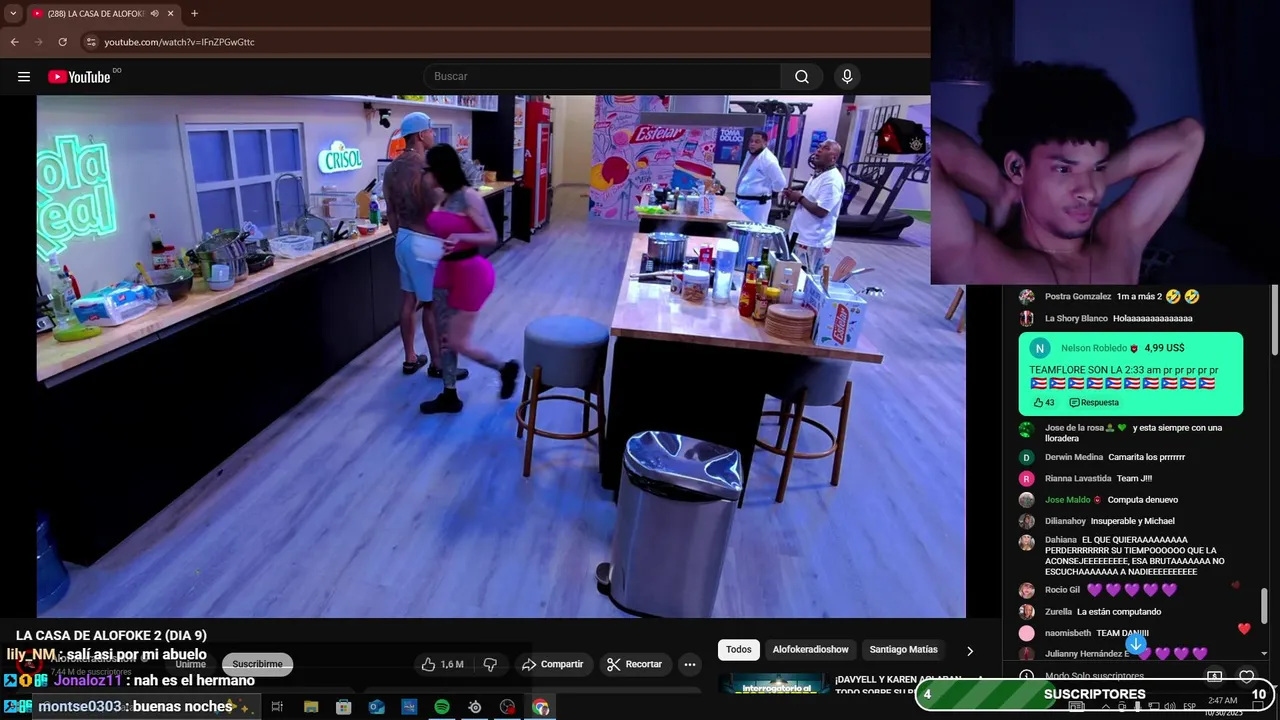Reload the page using the refresh icon
1280x720 pixels.
coord(63,42)
